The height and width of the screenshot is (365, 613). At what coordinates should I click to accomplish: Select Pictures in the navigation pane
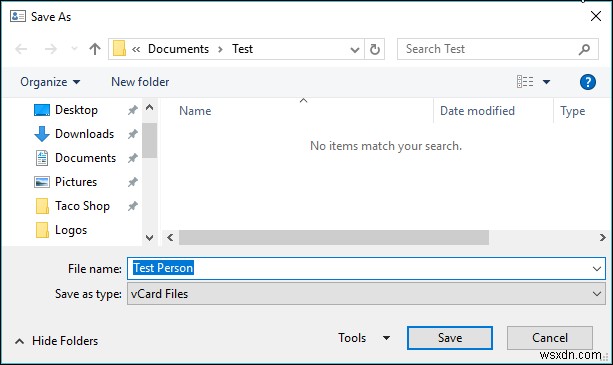(x=76, y=182)
